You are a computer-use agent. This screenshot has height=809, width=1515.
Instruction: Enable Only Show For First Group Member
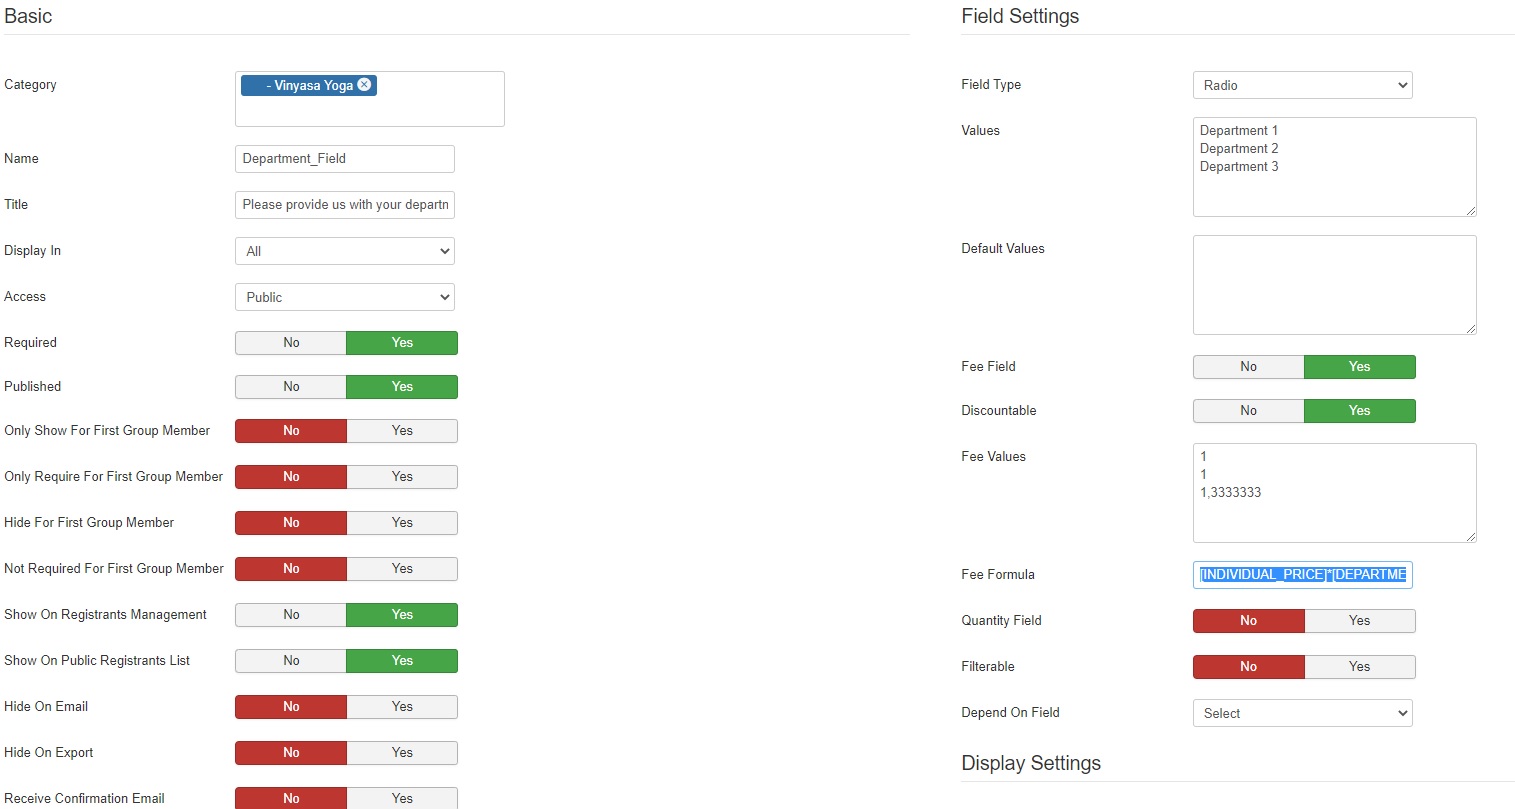pos(402,431)
